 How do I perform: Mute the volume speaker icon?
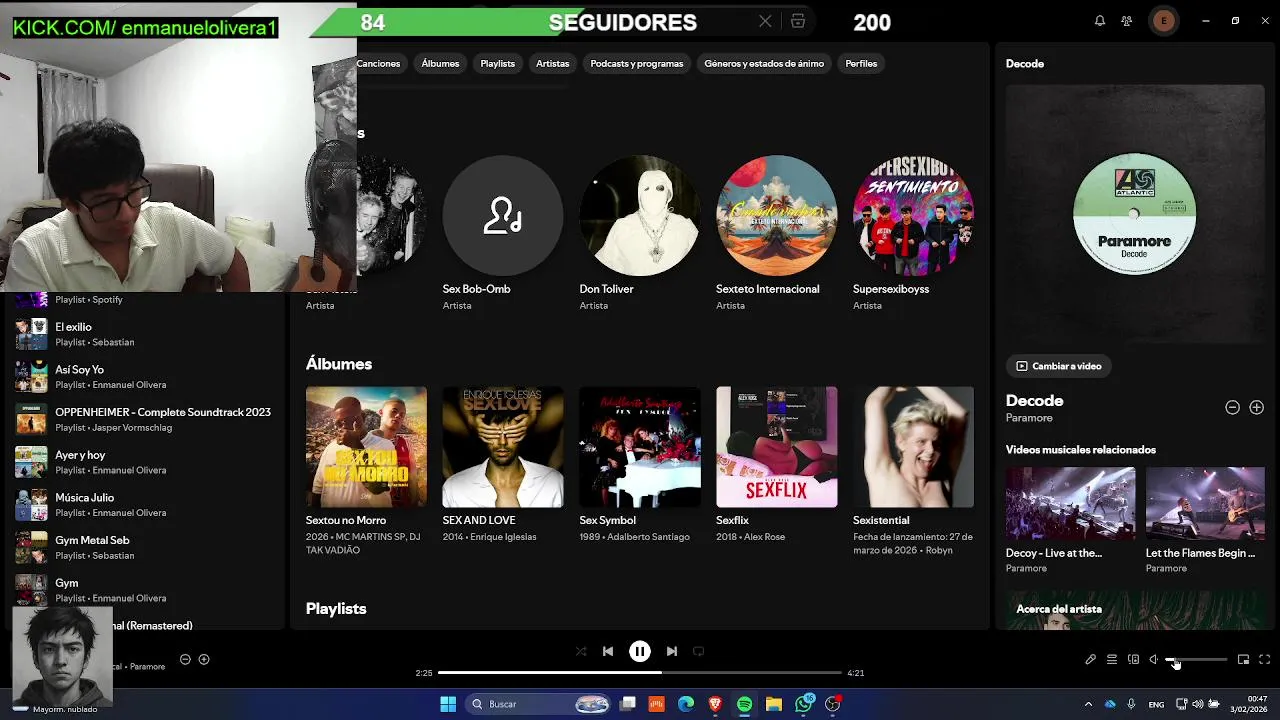point(1153,659)
